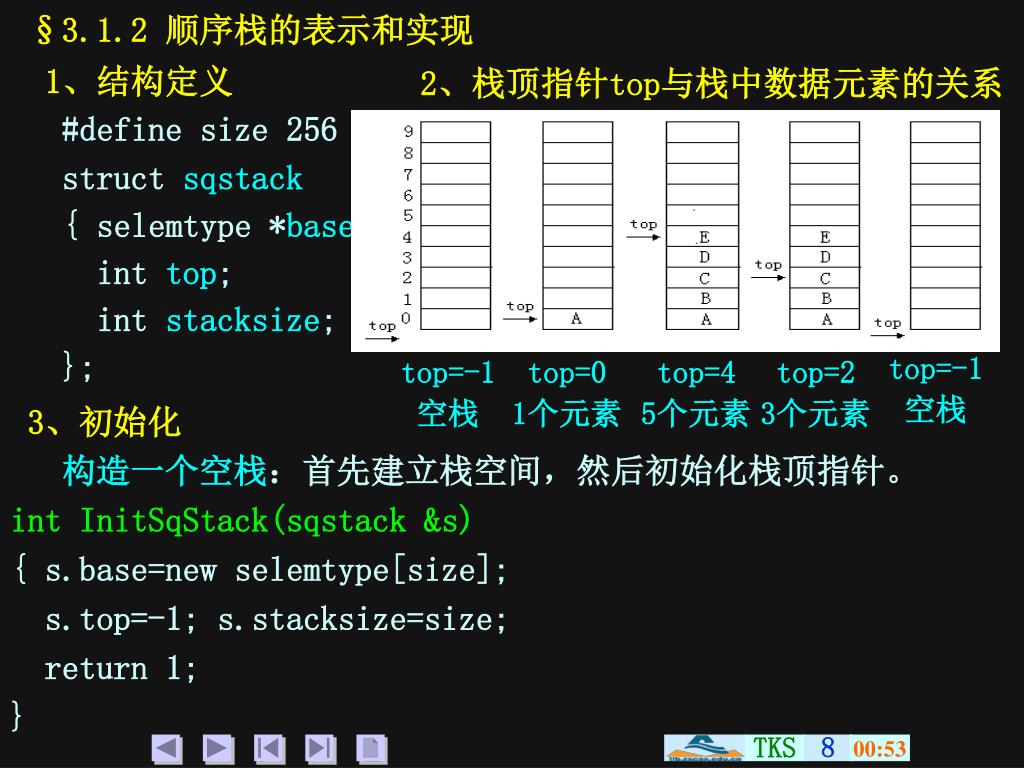Click the stack diagram image

[675, 231]
